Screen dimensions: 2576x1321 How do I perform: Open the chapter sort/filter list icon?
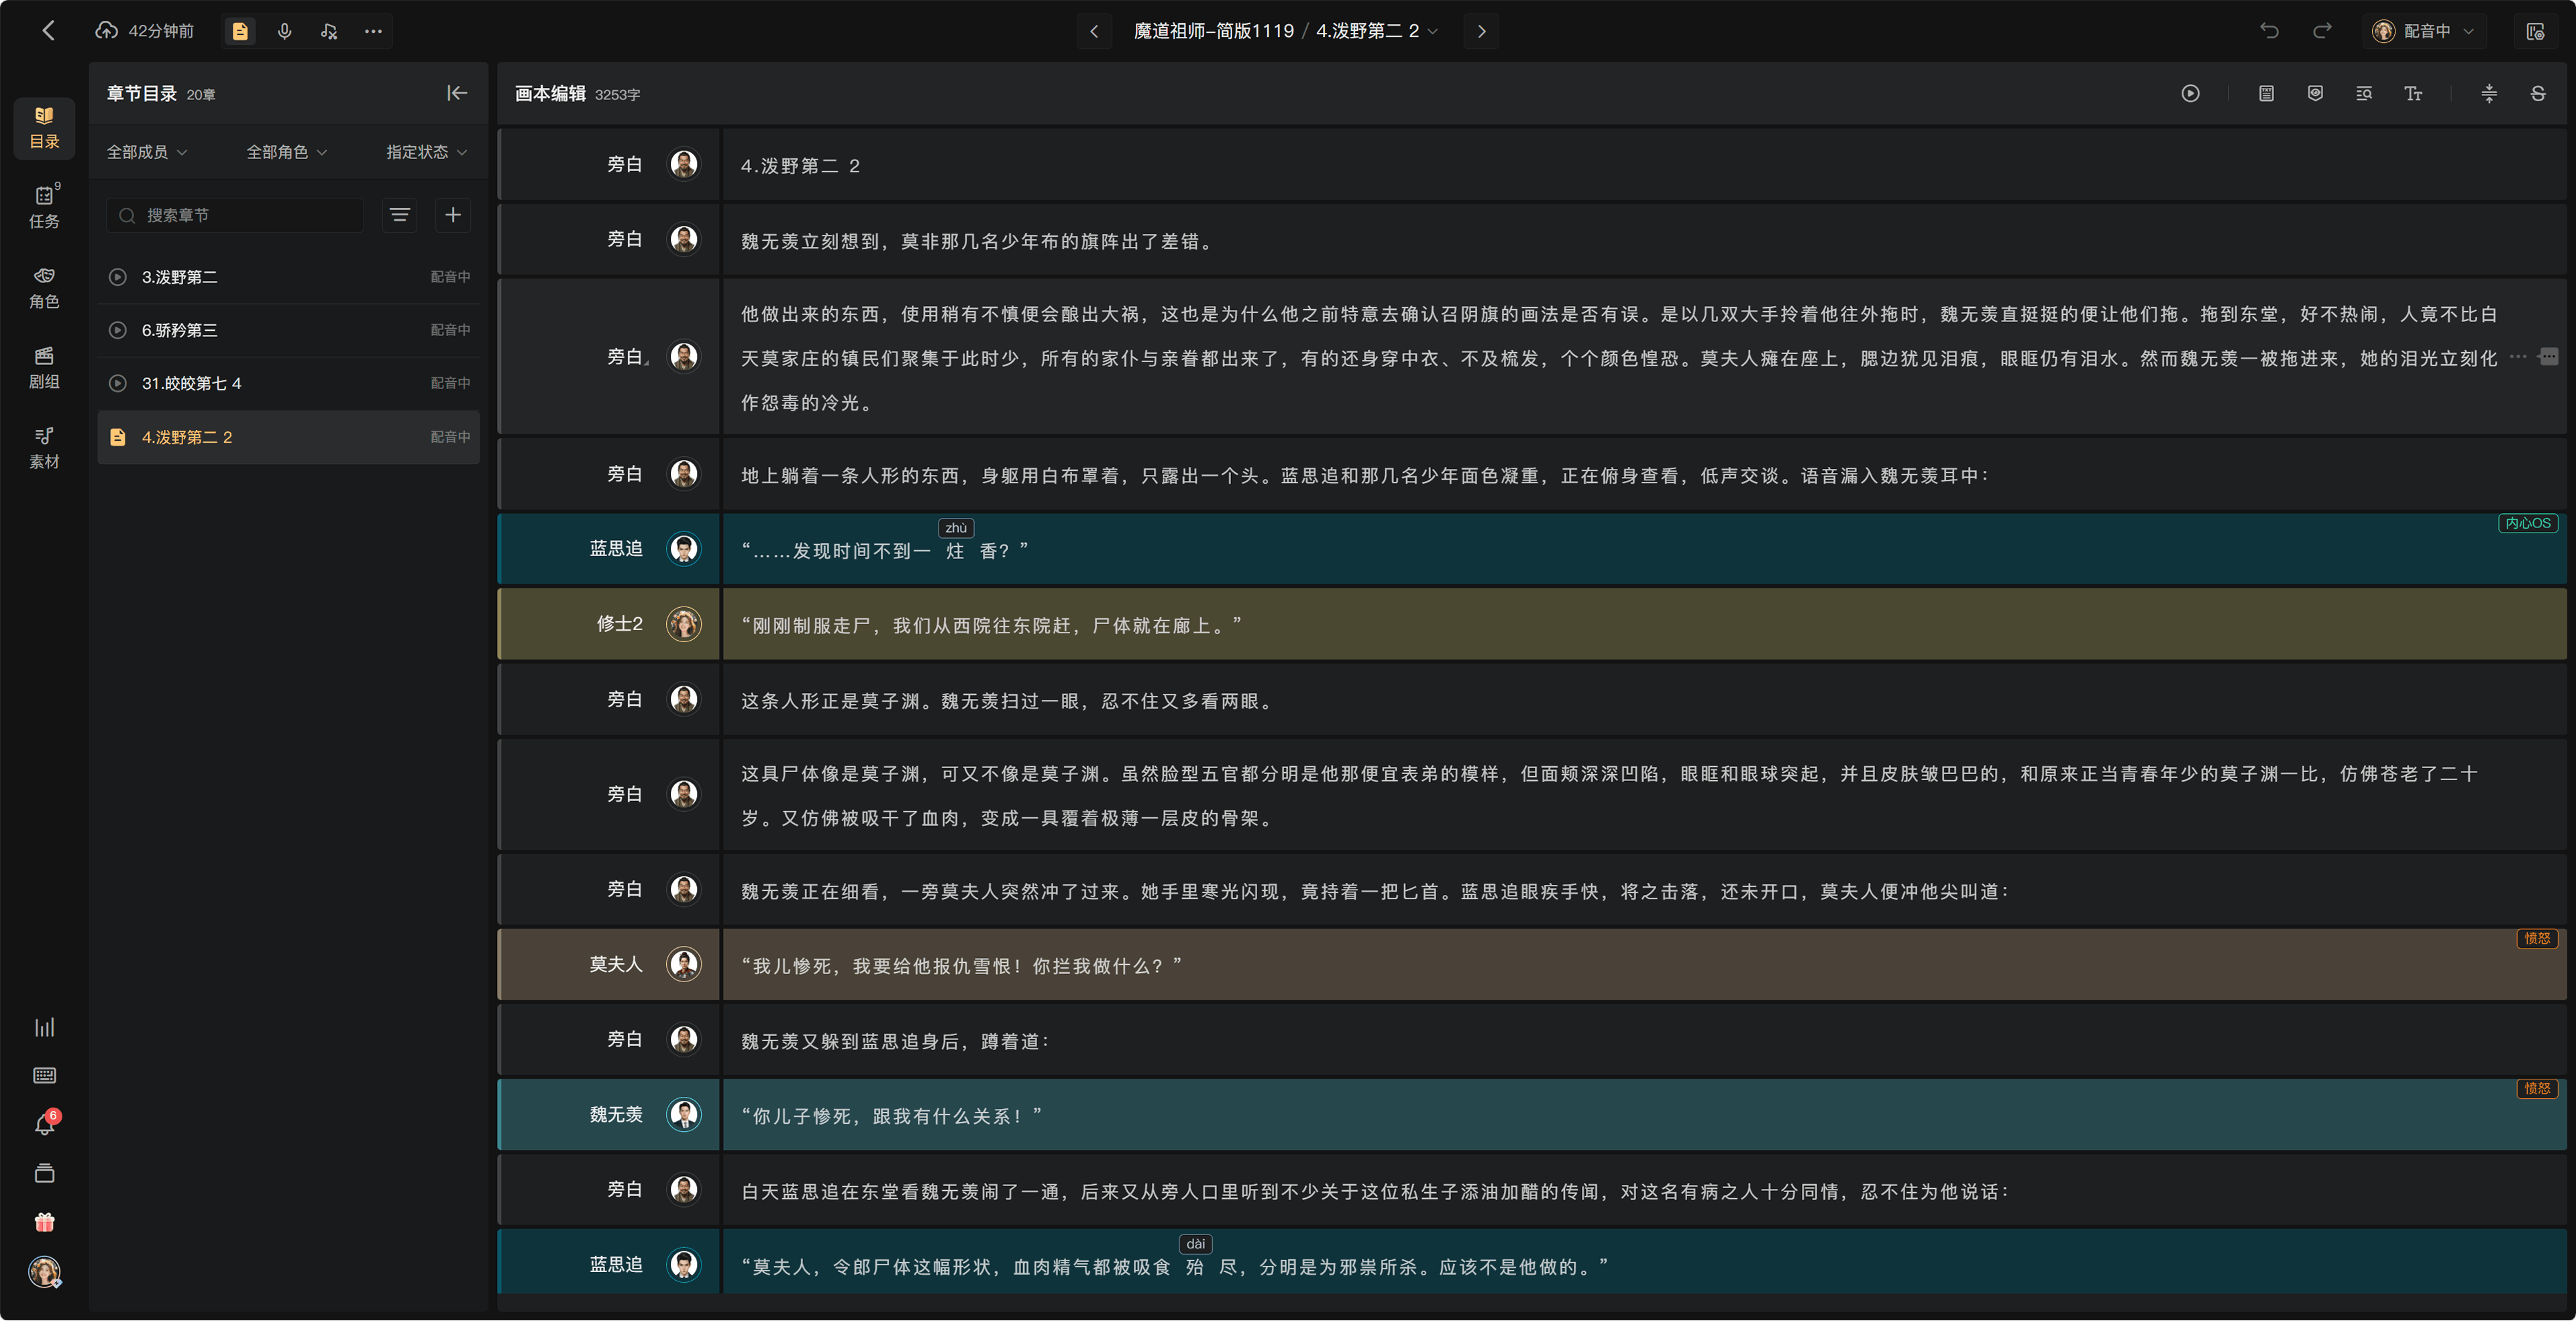400,215
